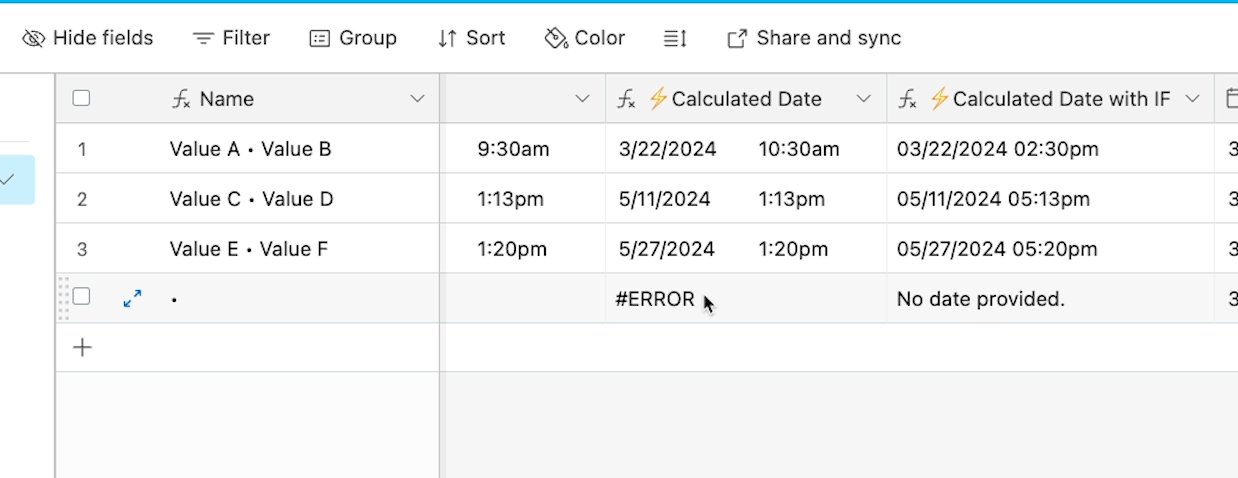Open the Group menu
1238x478 pixels.
click(353, 38)
